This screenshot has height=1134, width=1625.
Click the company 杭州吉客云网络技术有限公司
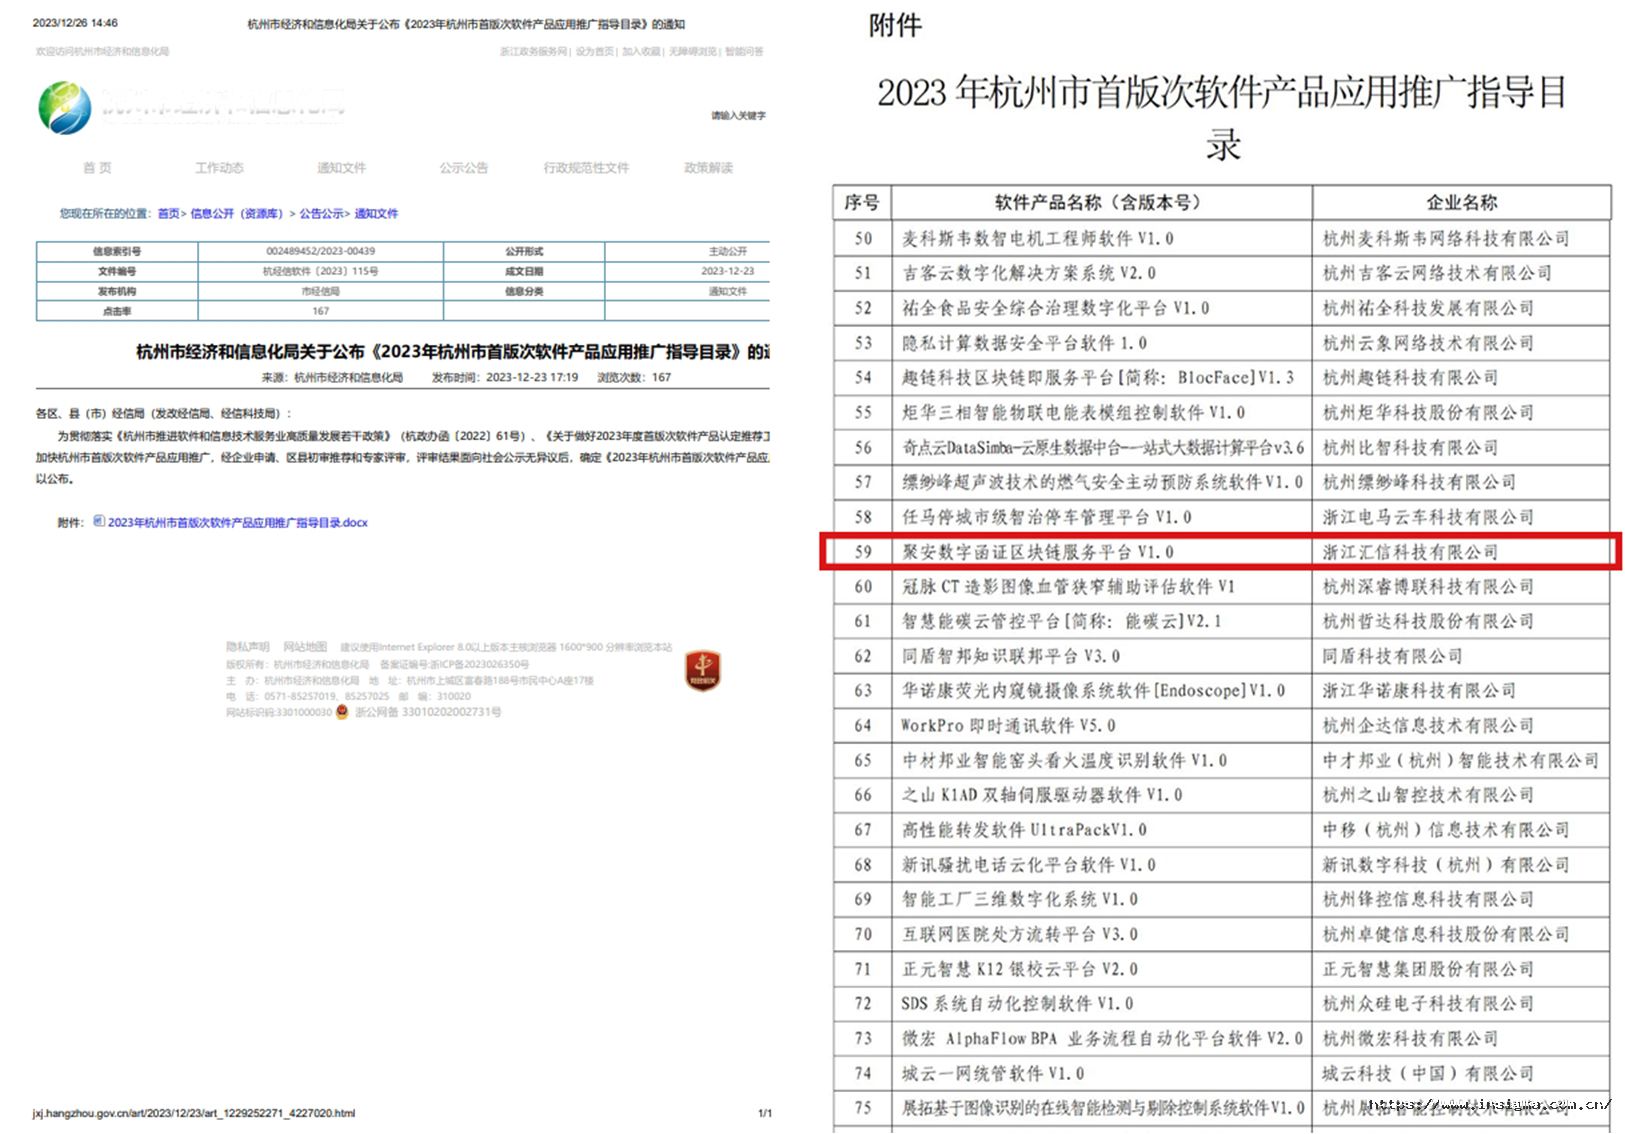[1437, 273]
